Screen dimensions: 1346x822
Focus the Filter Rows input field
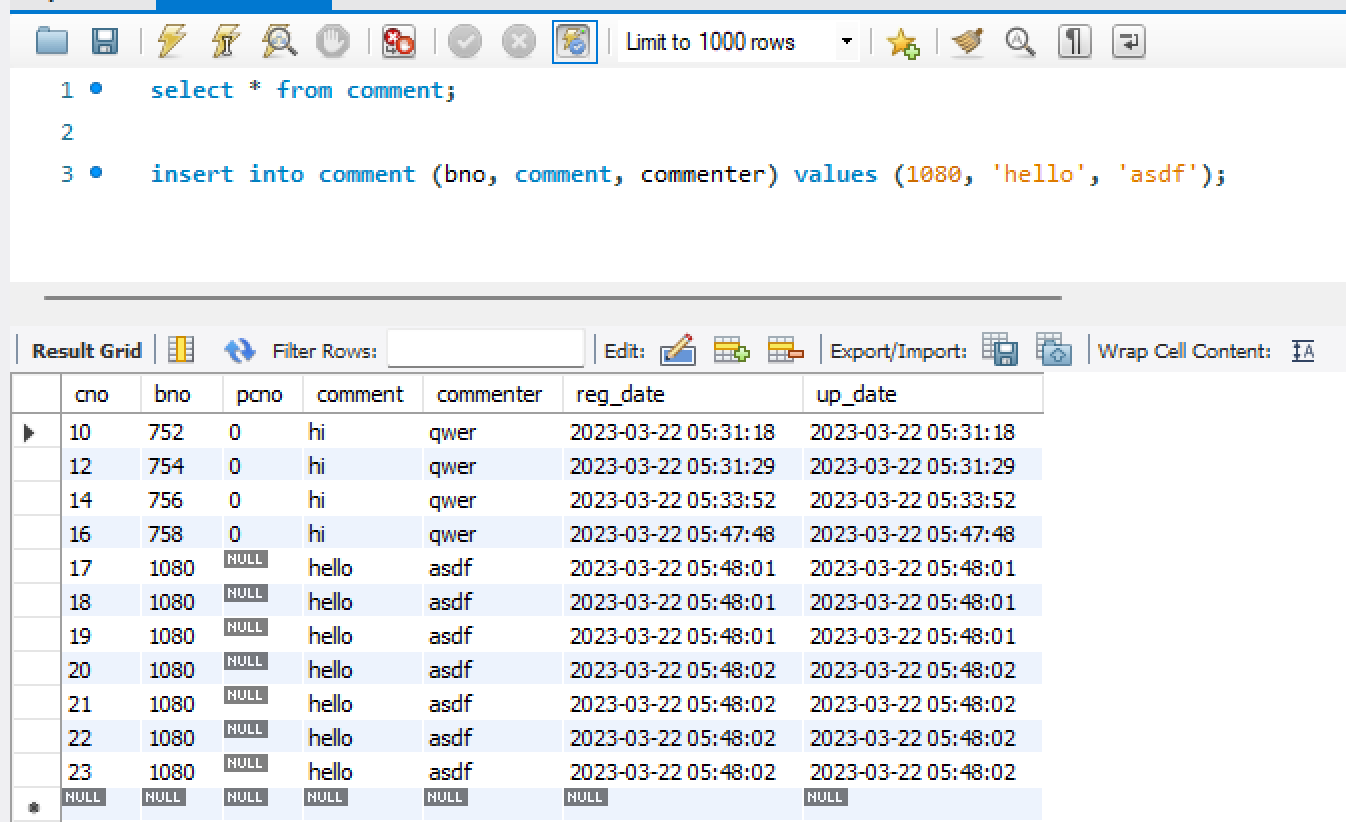point(485,350)
